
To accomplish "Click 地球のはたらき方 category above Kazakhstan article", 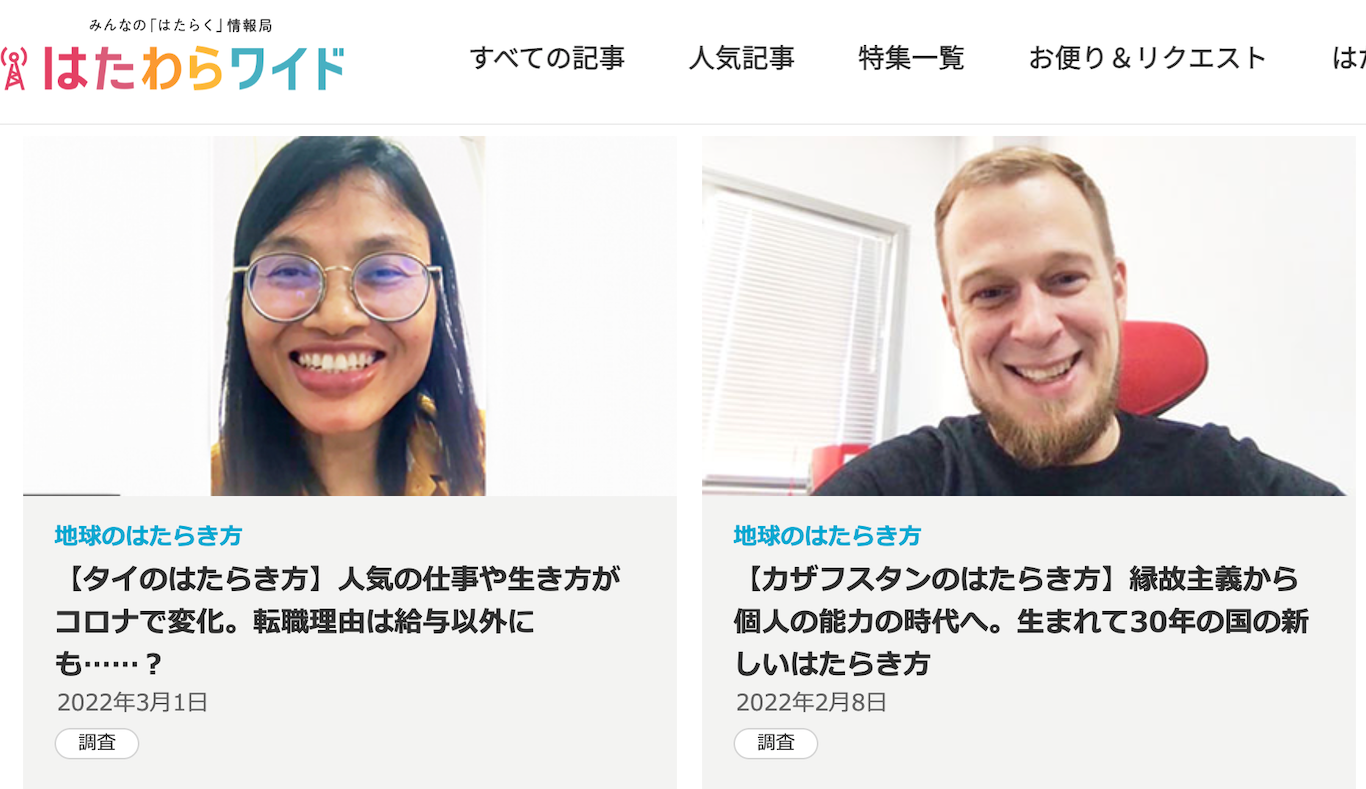I will click(827, 535).
